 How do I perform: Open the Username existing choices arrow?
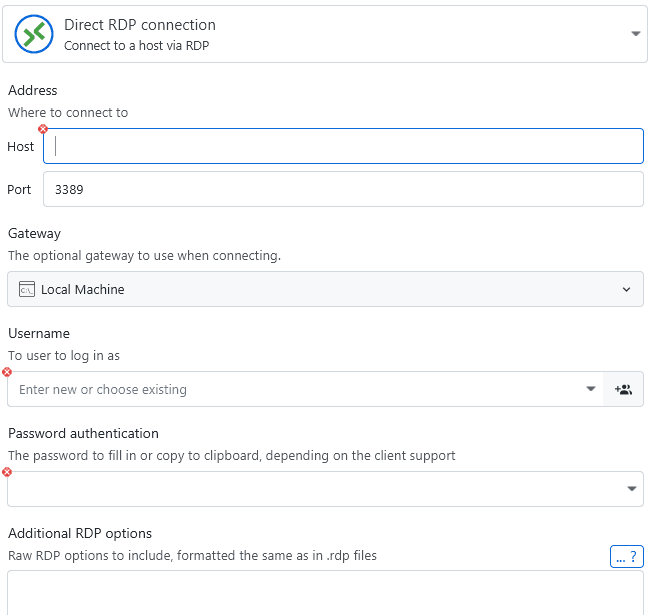(x=590, y=389)
